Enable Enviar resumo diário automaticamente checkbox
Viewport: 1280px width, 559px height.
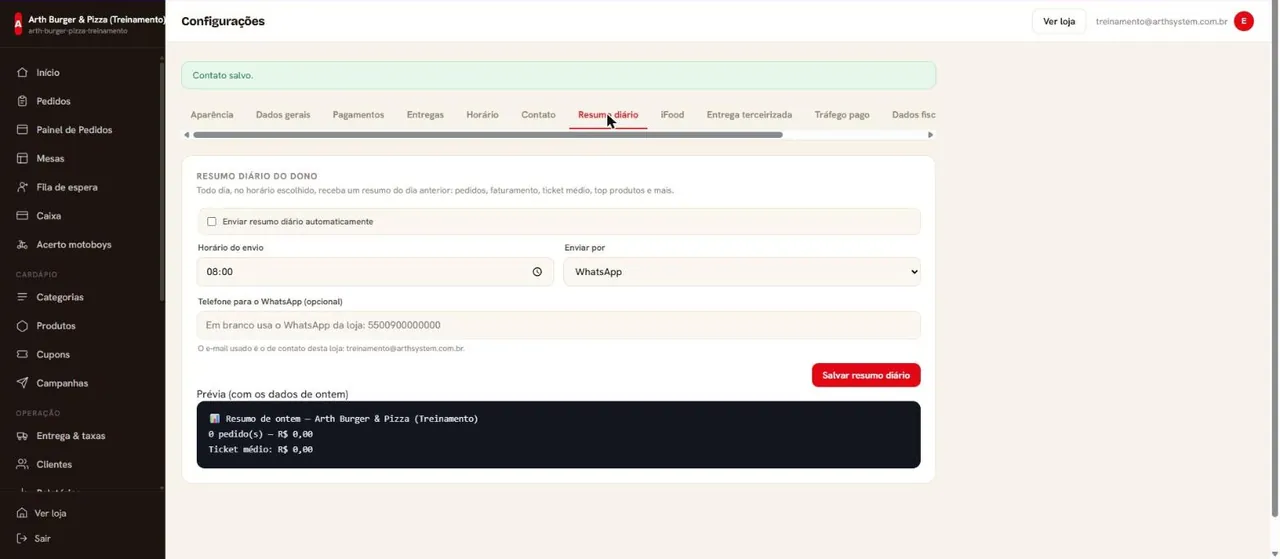[211, 222]
